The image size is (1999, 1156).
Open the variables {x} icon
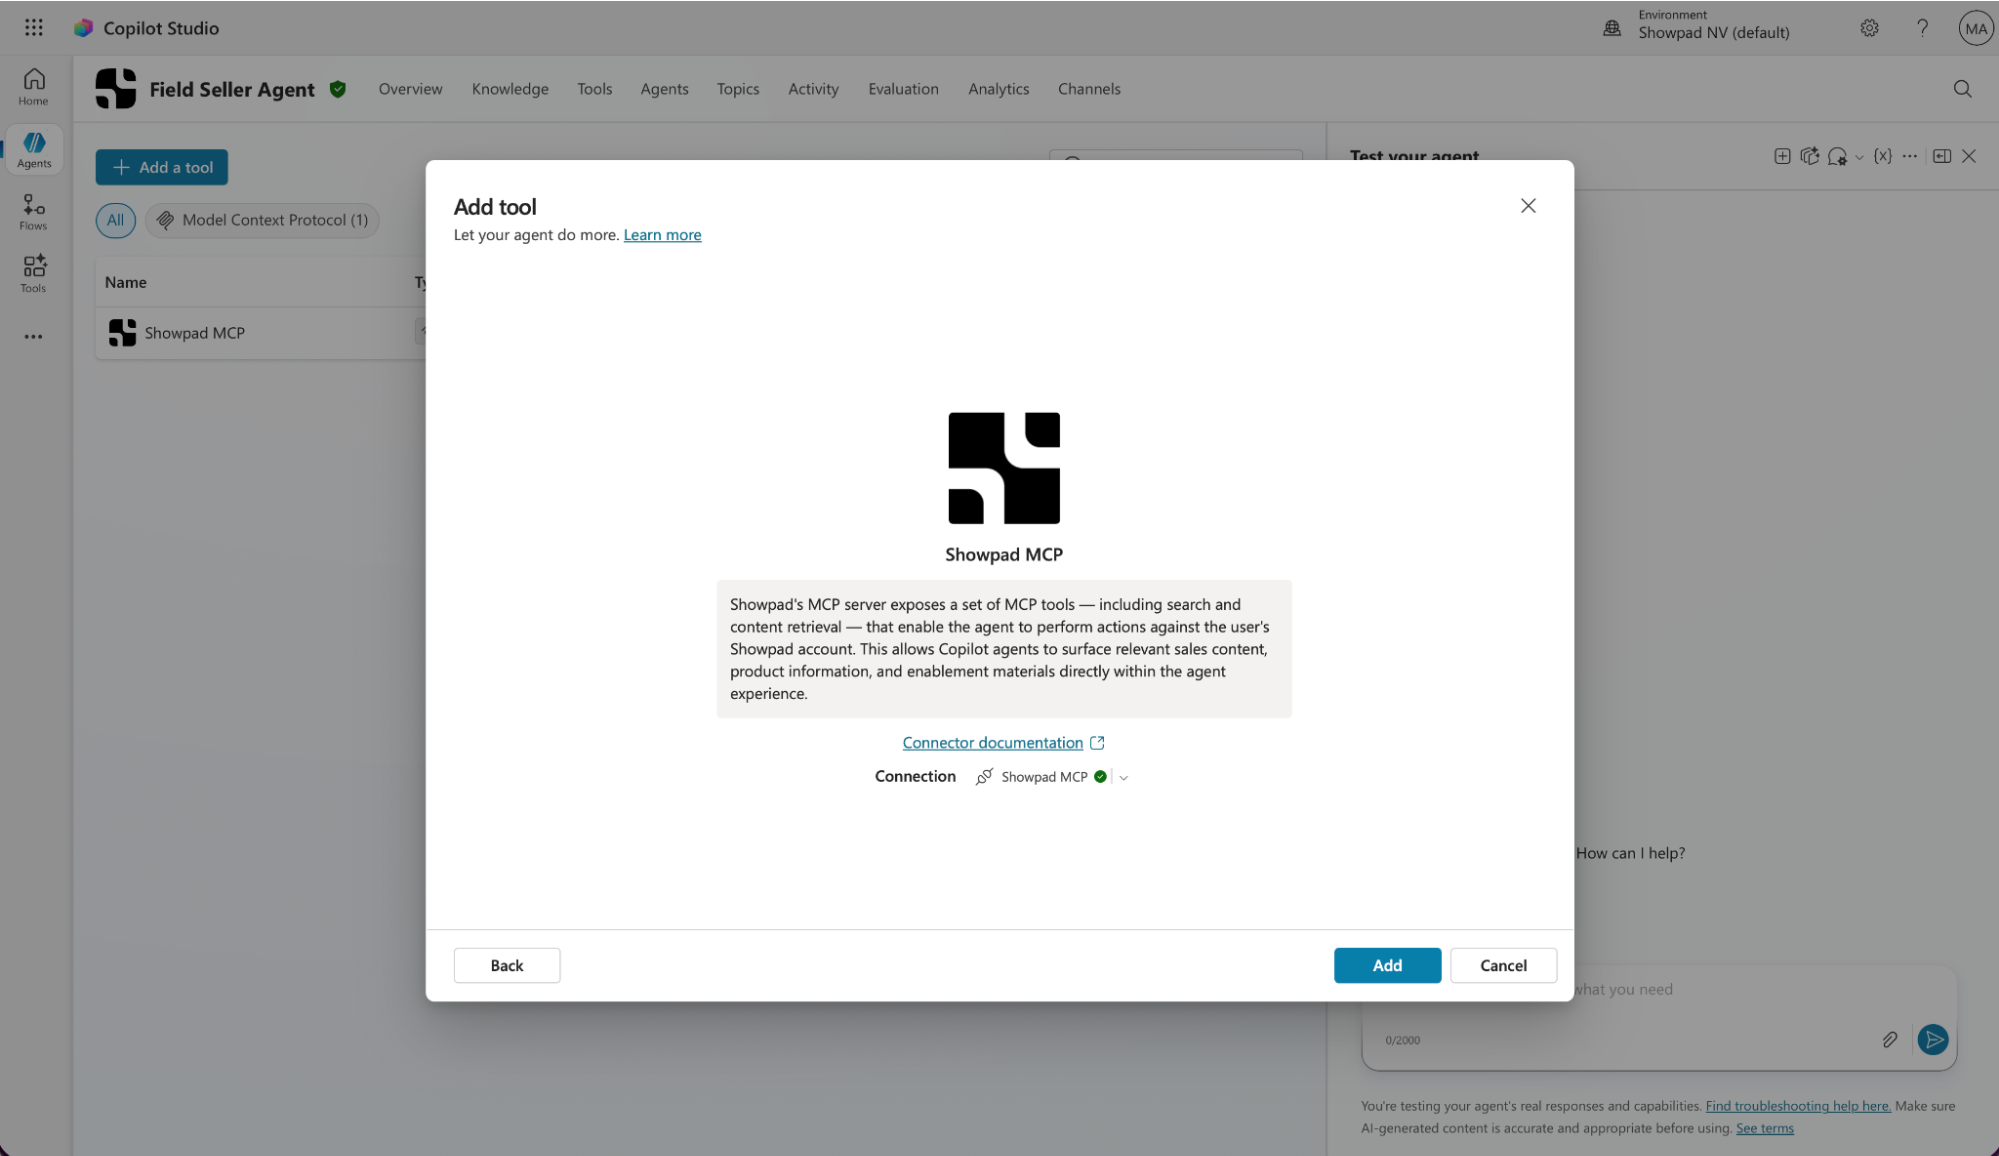click(x=1883, y=156)
